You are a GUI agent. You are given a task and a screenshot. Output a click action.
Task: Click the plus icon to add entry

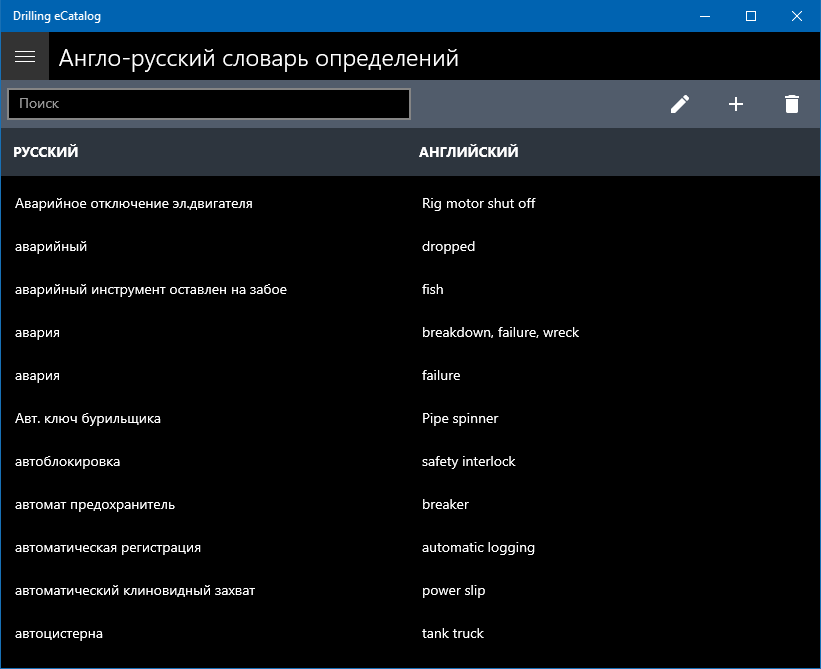click(736, 104)
